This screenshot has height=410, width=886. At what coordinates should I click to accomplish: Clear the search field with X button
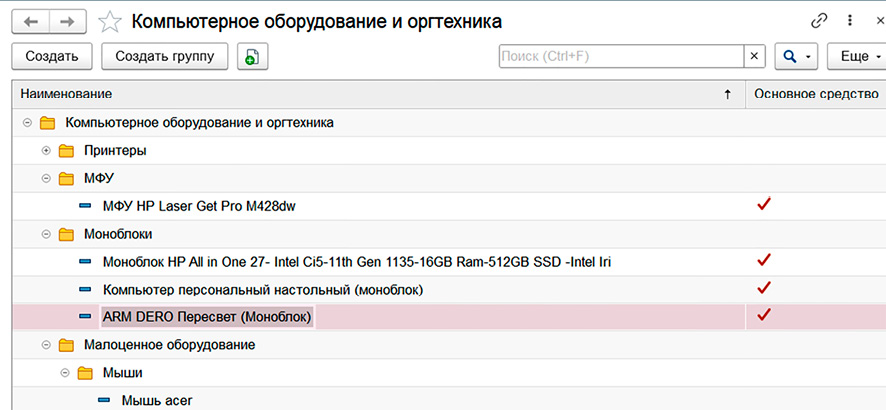pos(755,57)
